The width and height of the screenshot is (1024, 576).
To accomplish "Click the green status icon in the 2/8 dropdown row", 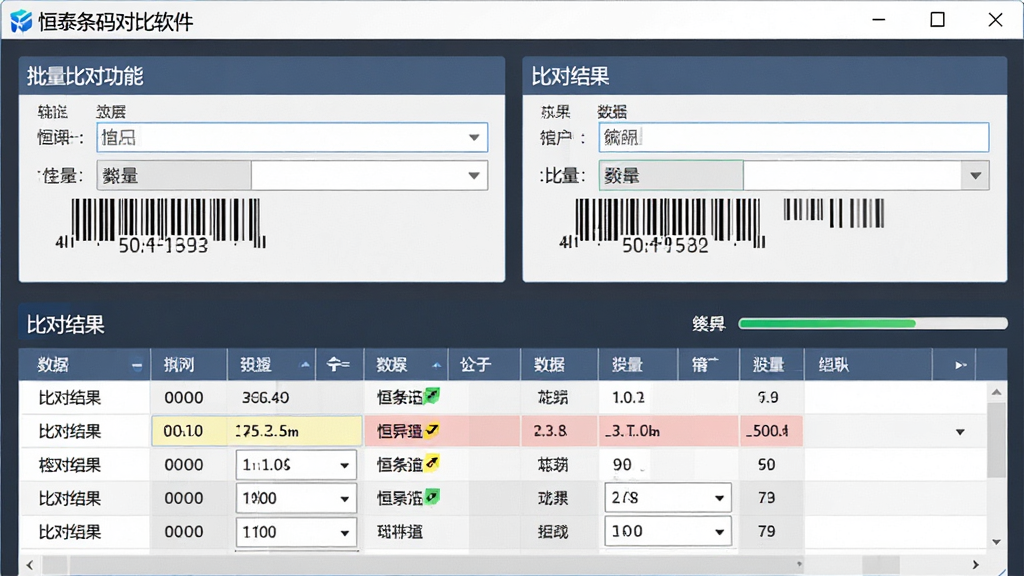I will click(432, 498).
